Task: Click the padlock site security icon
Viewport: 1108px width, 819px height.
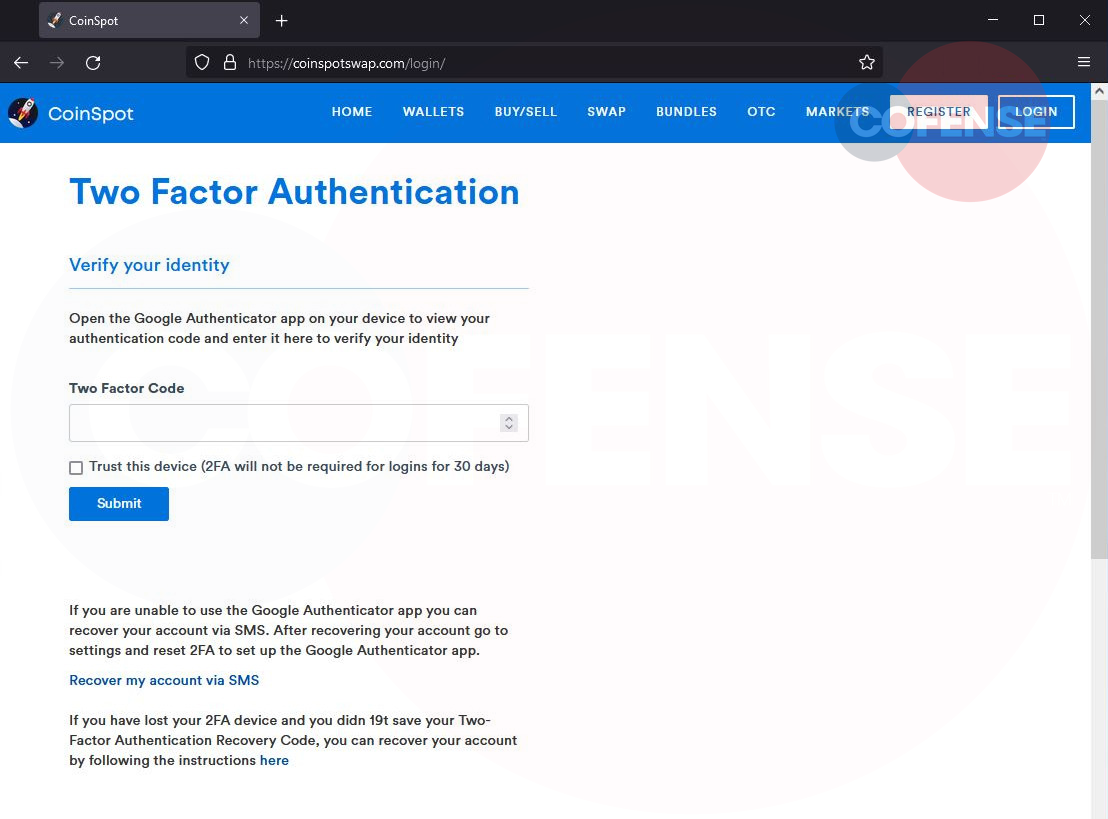Action: (x=229, y=62)
